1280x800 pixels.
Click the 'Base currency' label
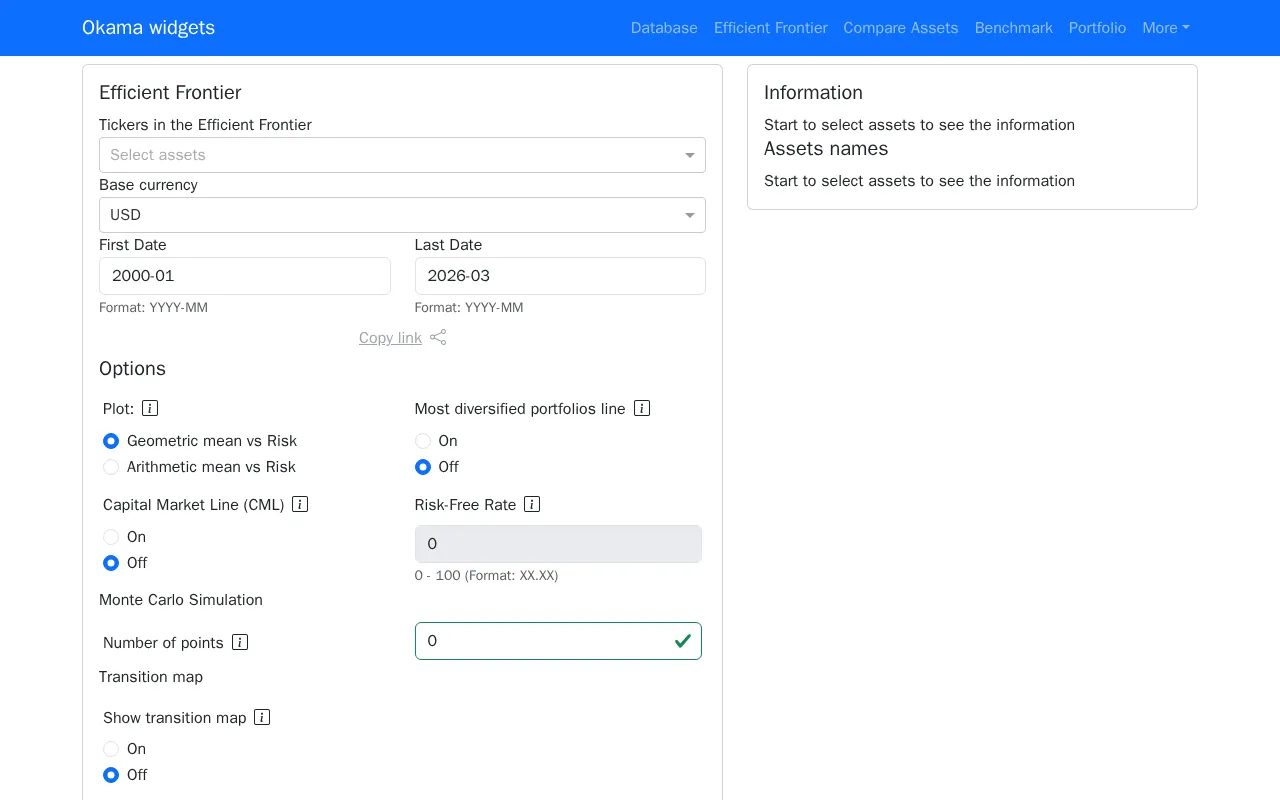coord(148,185)
